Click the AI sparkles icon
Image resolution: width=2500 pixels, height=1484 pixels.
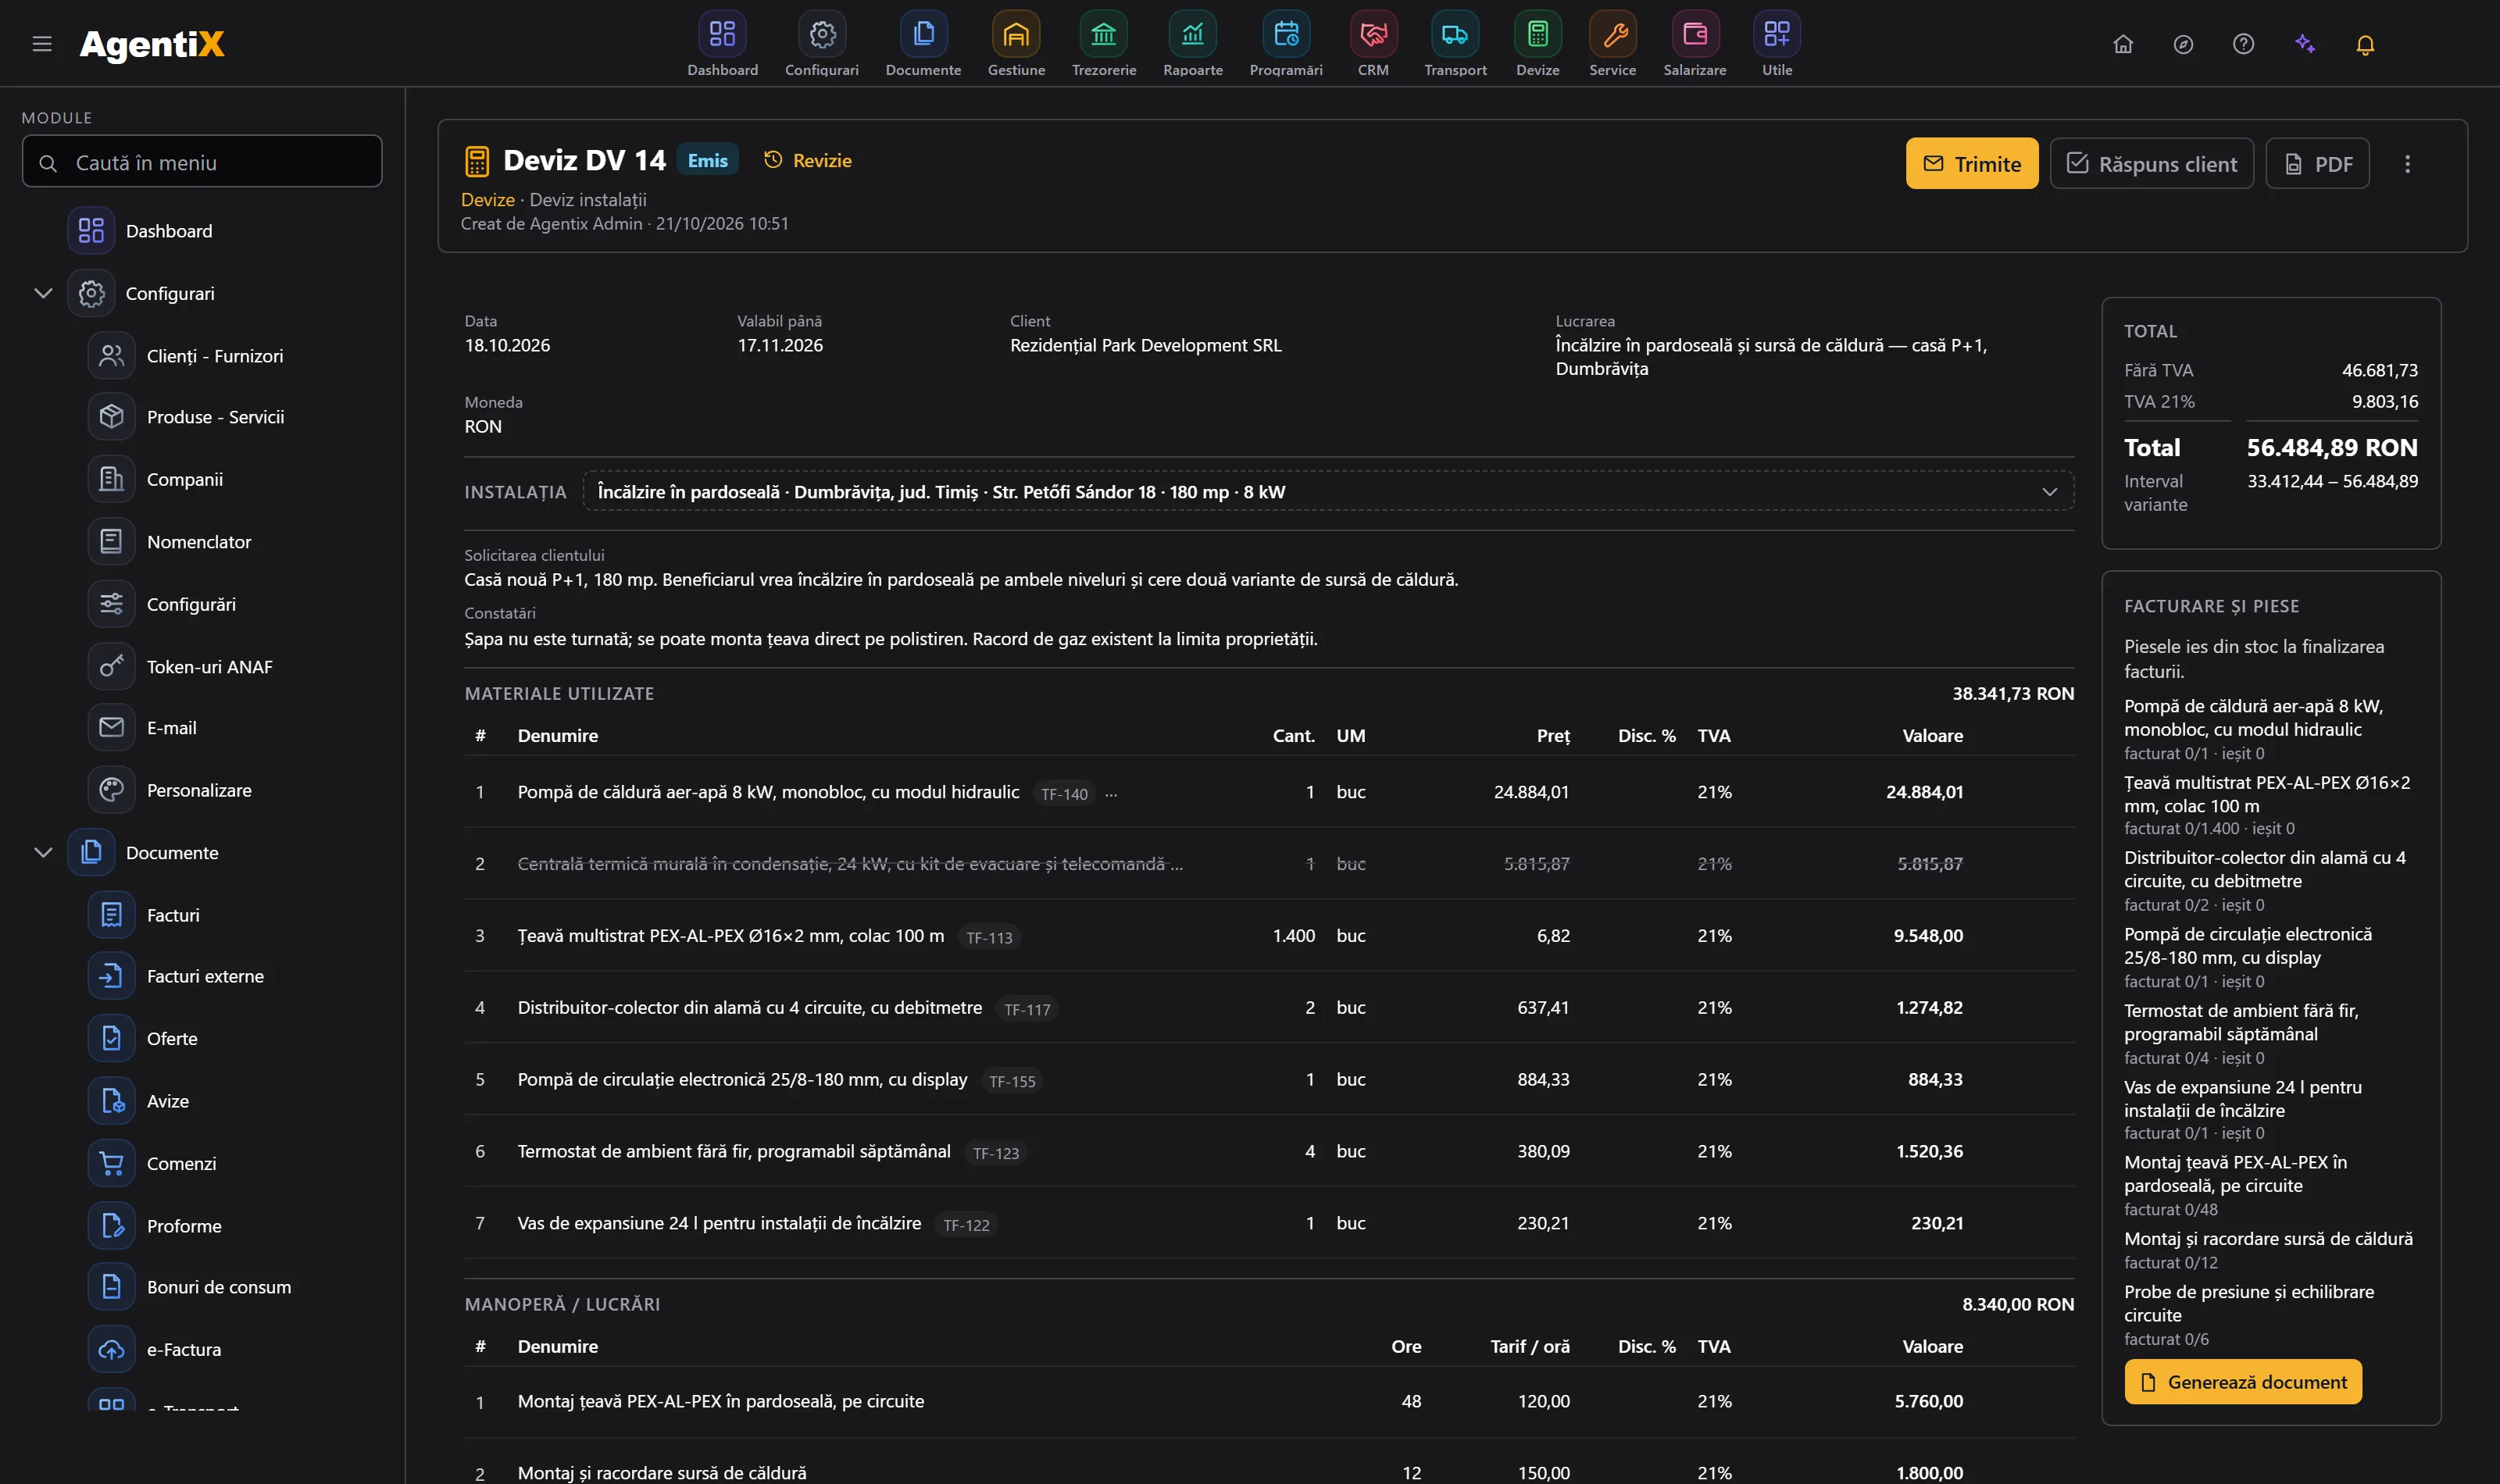point(2305,44)
